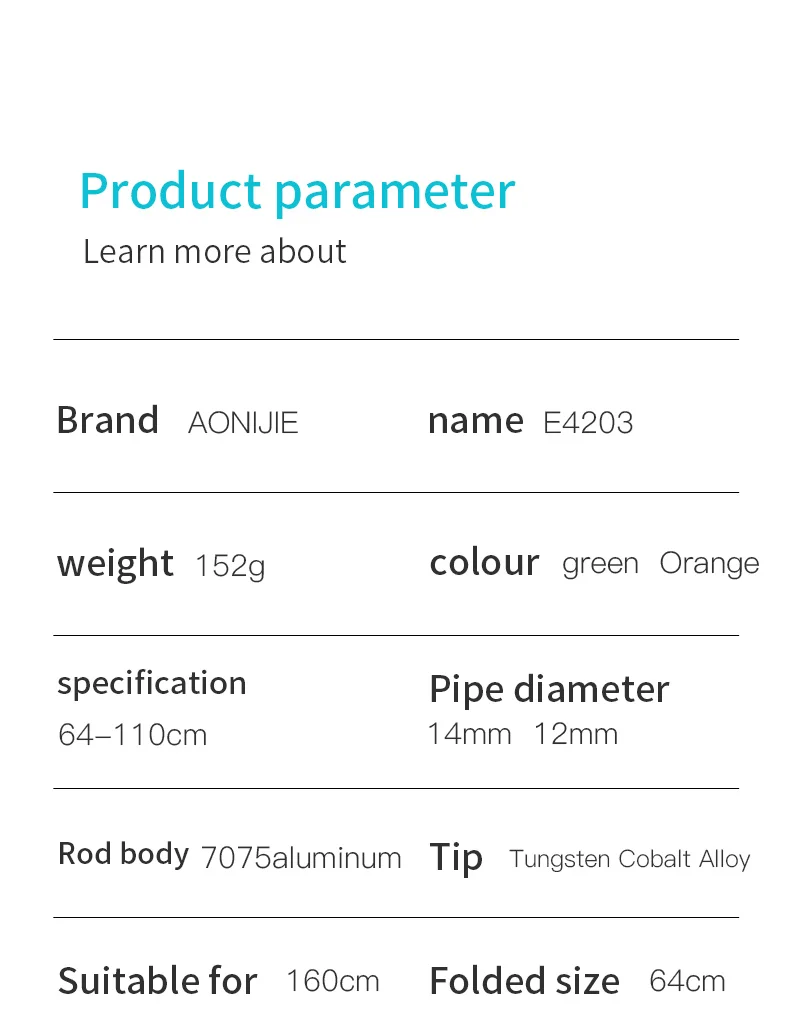The height and width of the screenshot is (1031, 790).
Task: Click the 7075aluminum rod body value
Action: tap(301, 858)
